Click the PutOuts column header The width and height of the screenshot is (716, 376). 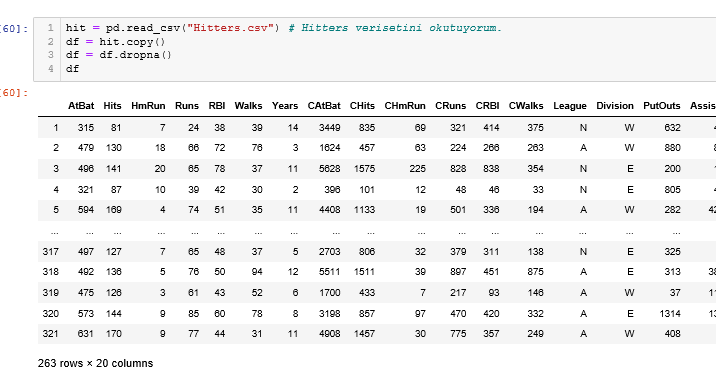(662, 106)
